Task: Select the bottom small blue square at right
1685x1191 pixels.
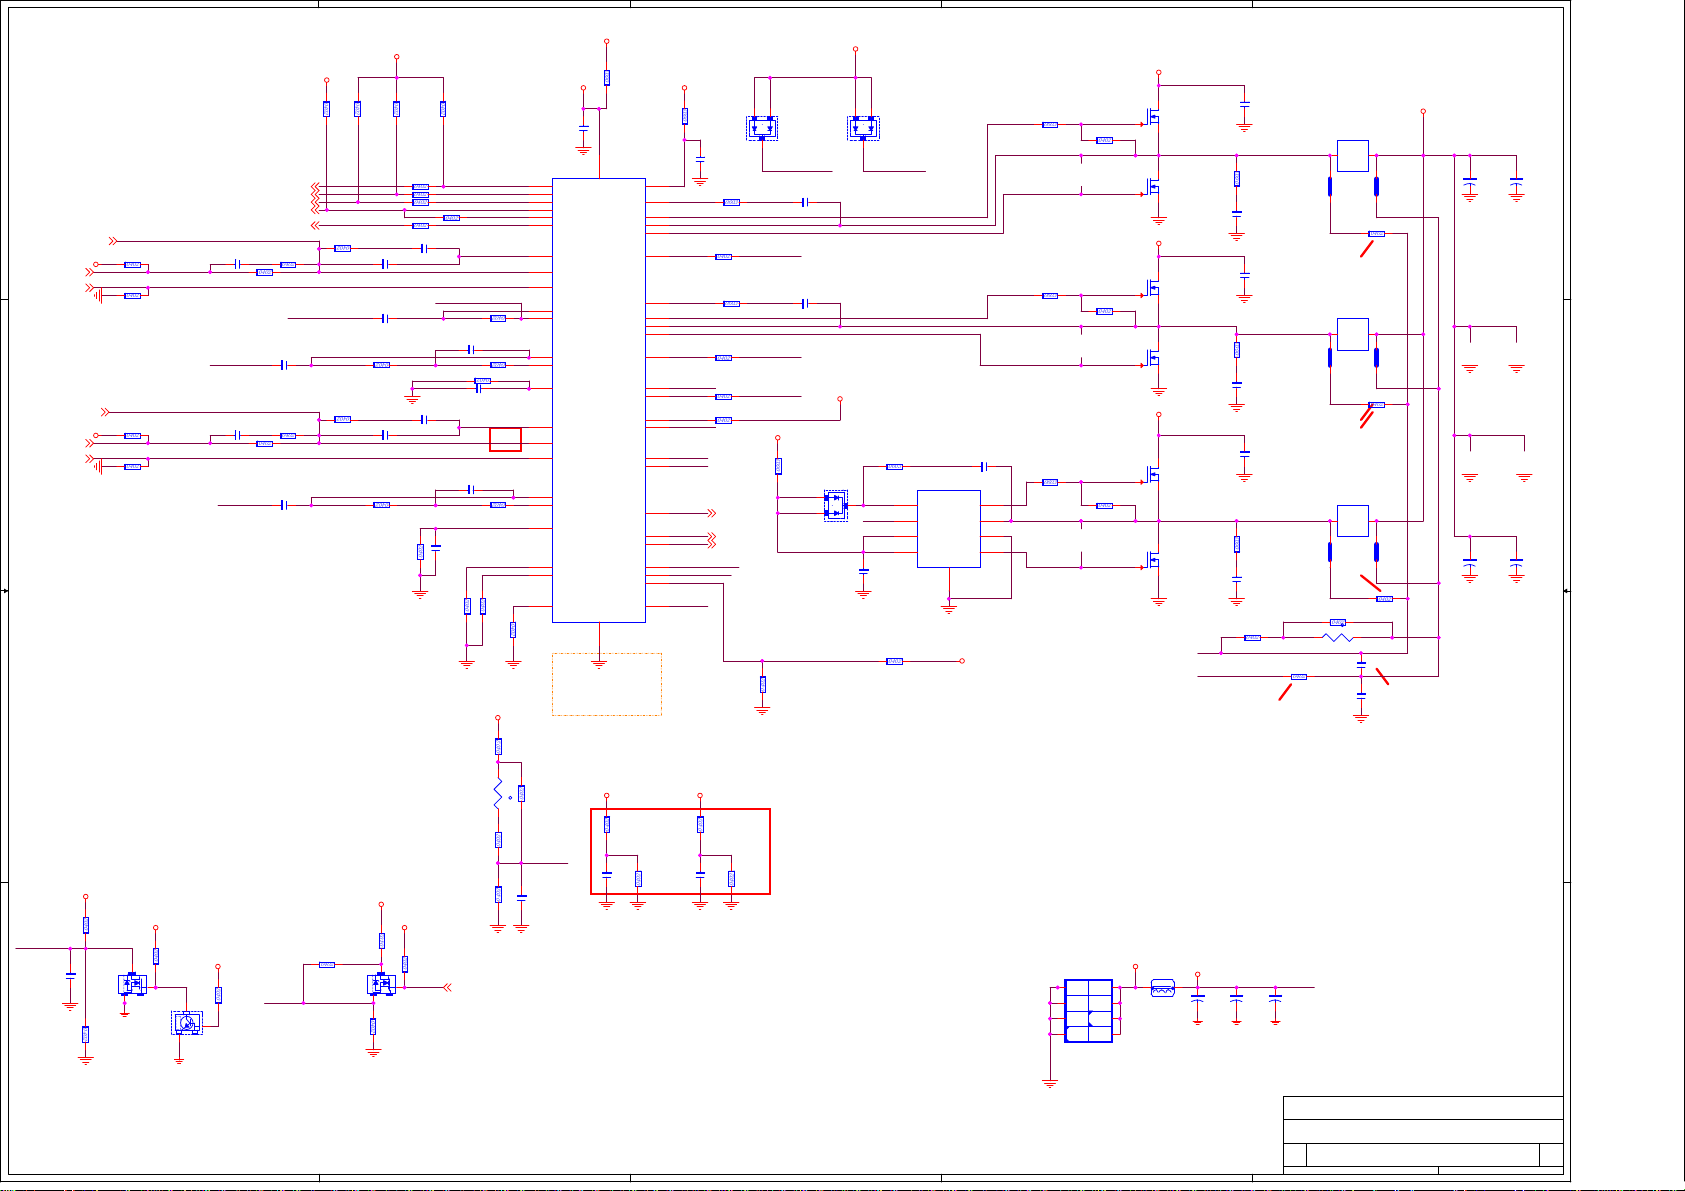Action: [1353, 521]
